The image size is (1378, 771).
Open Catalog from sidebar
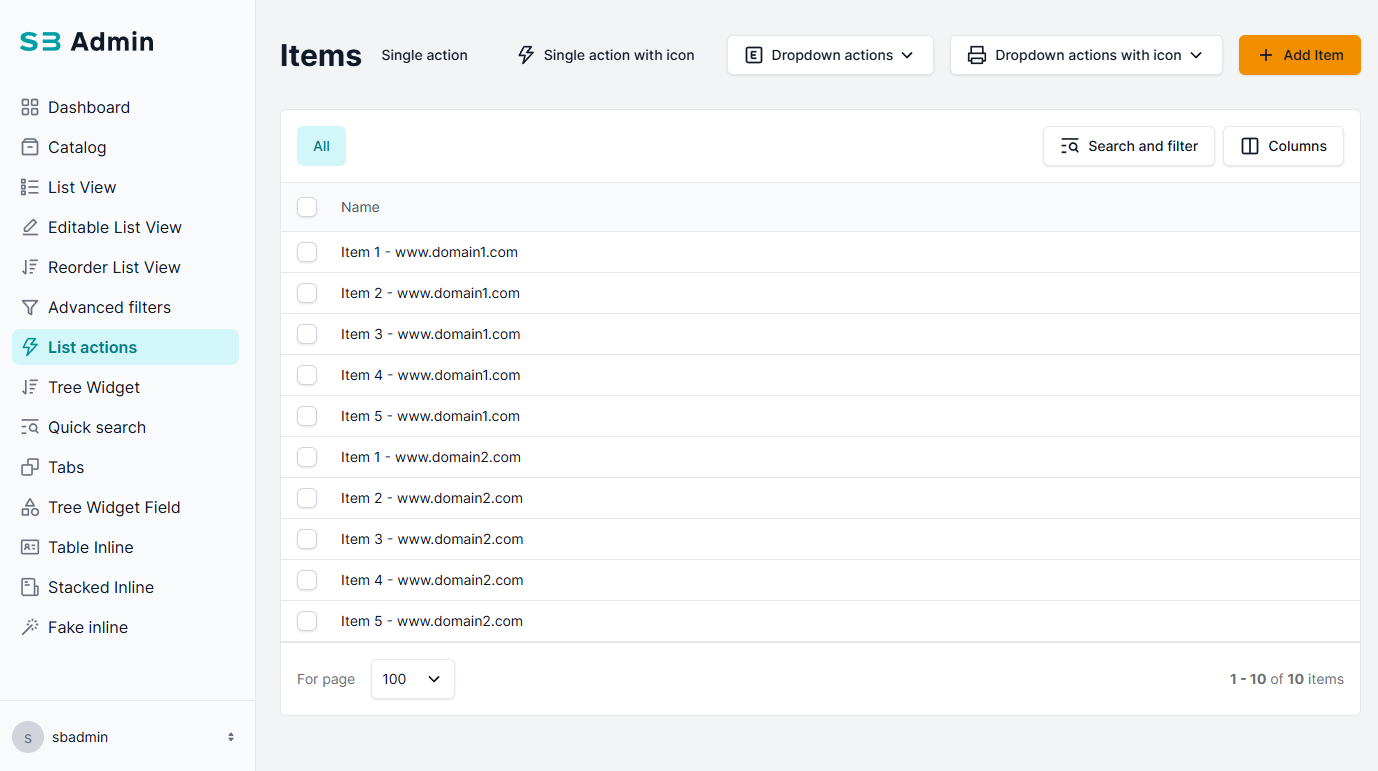click(x=125, y=147)
